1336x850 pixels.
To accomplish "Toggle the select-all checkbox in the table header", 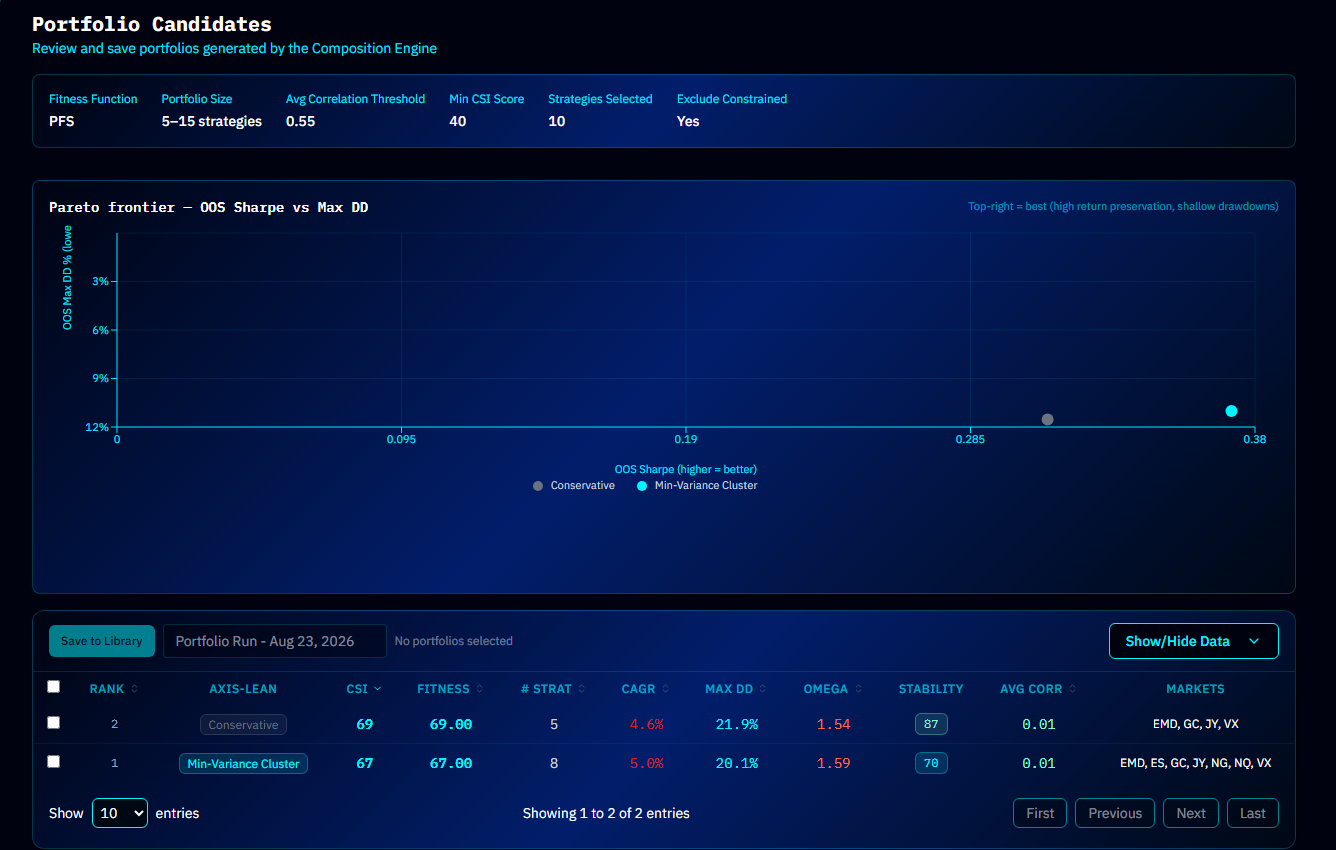I will coord(54,687).
